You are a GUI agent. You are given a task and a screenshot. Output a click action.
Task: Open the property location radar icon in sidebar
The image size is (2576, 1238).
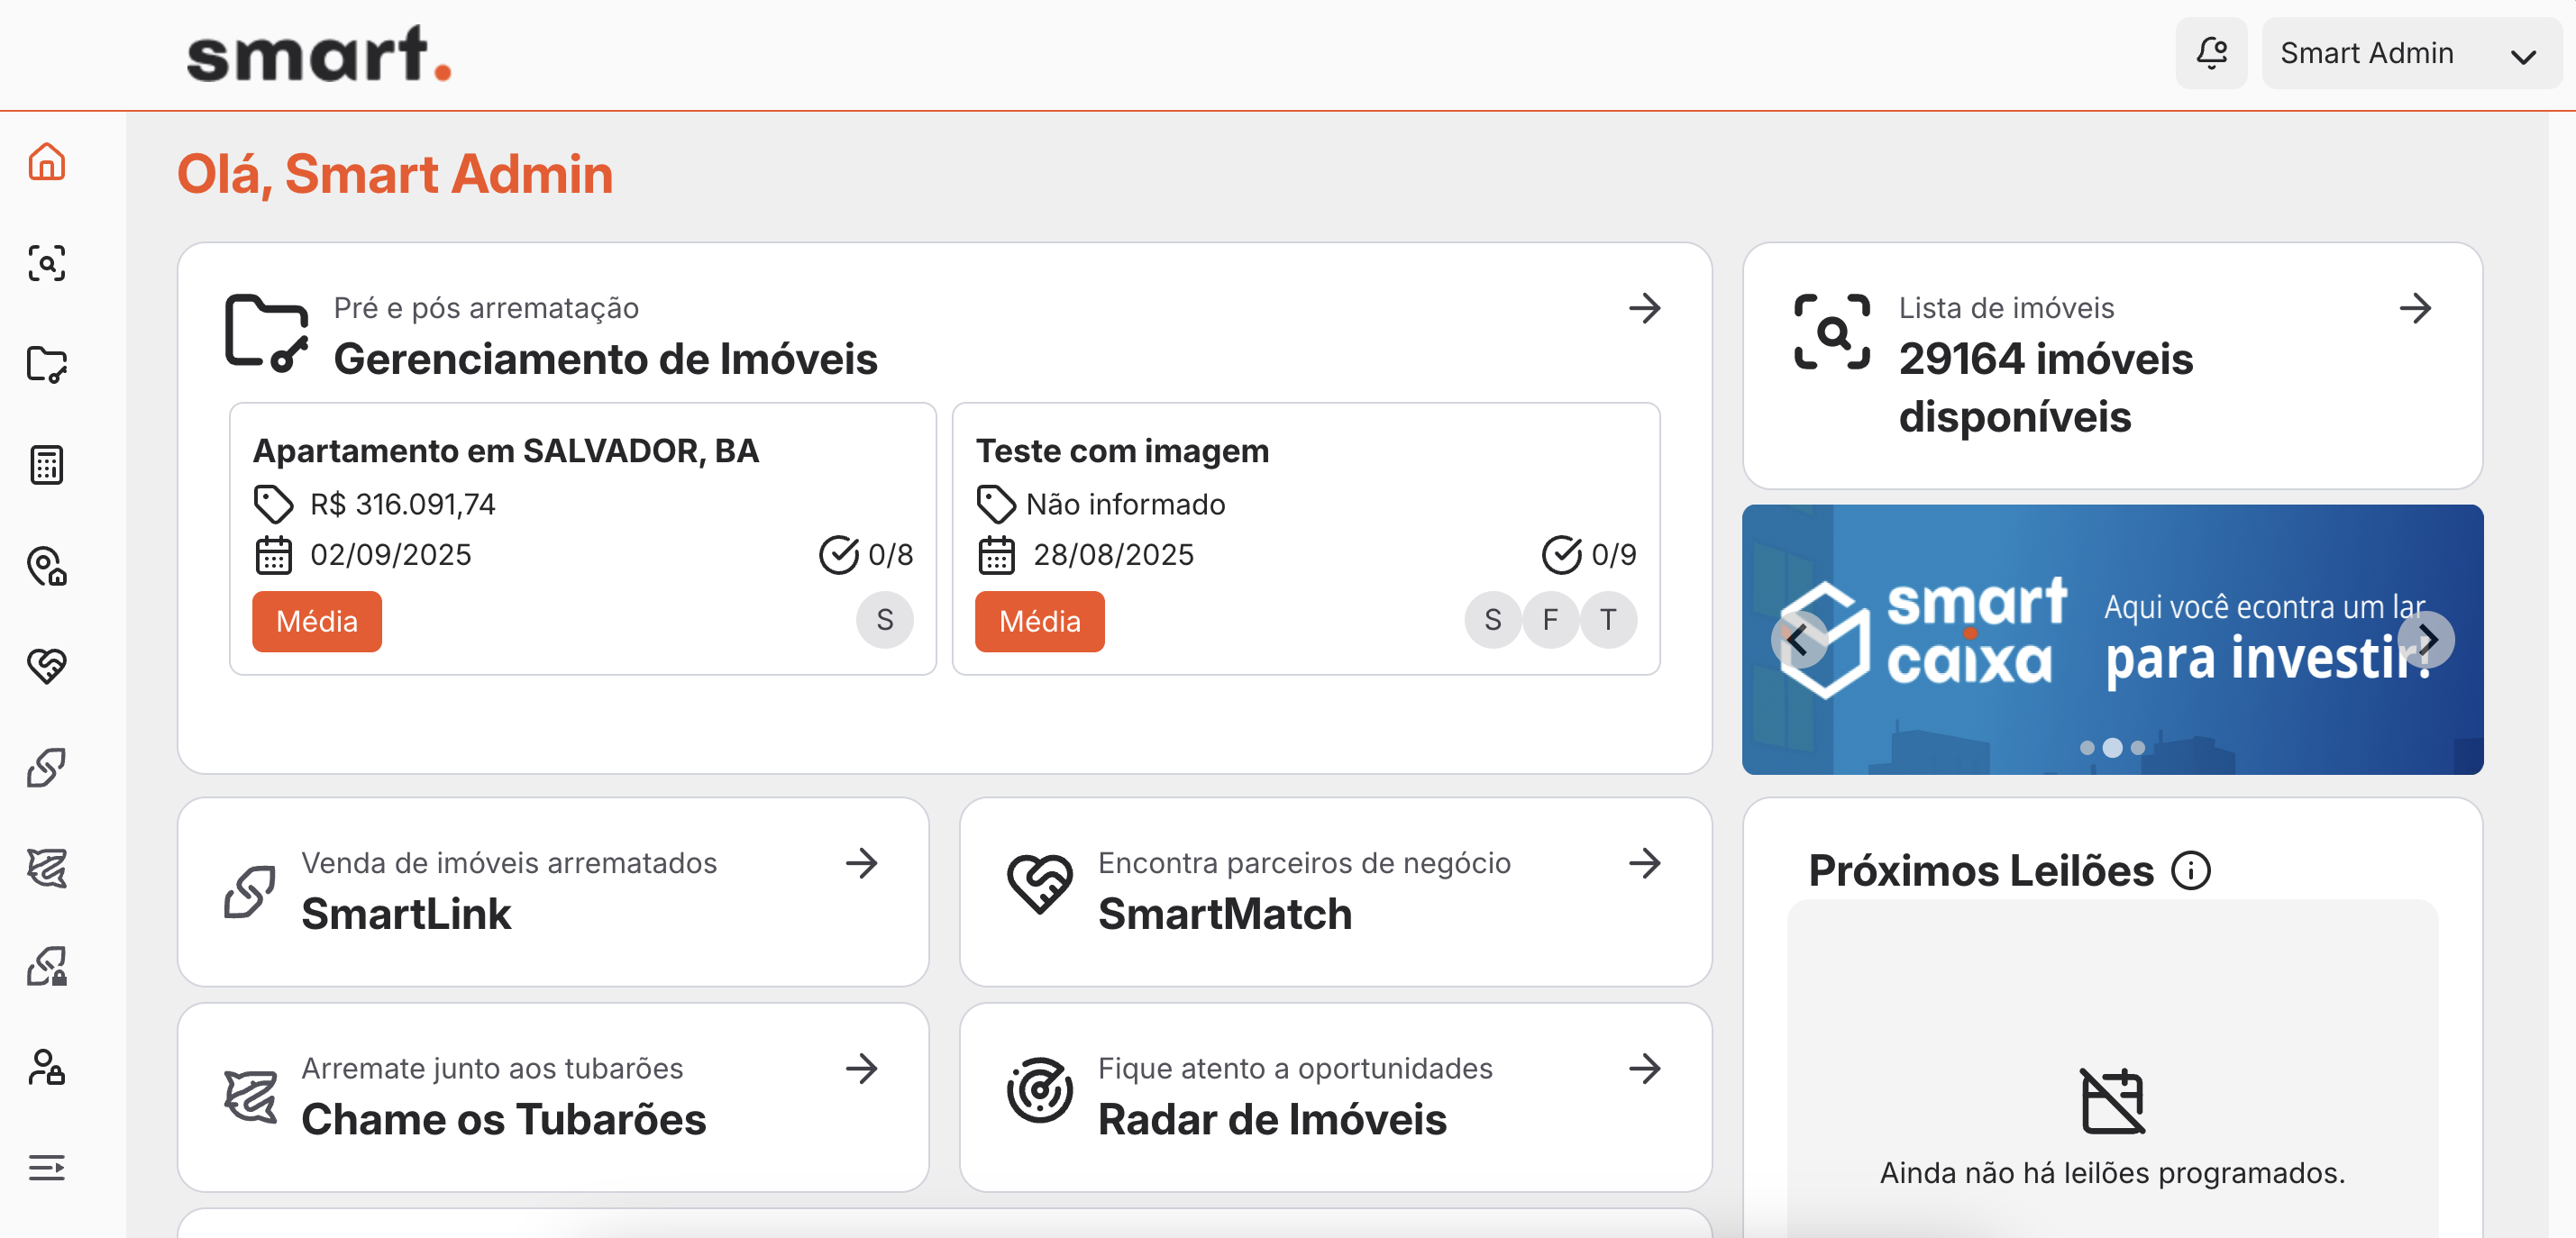coord(46,568)
